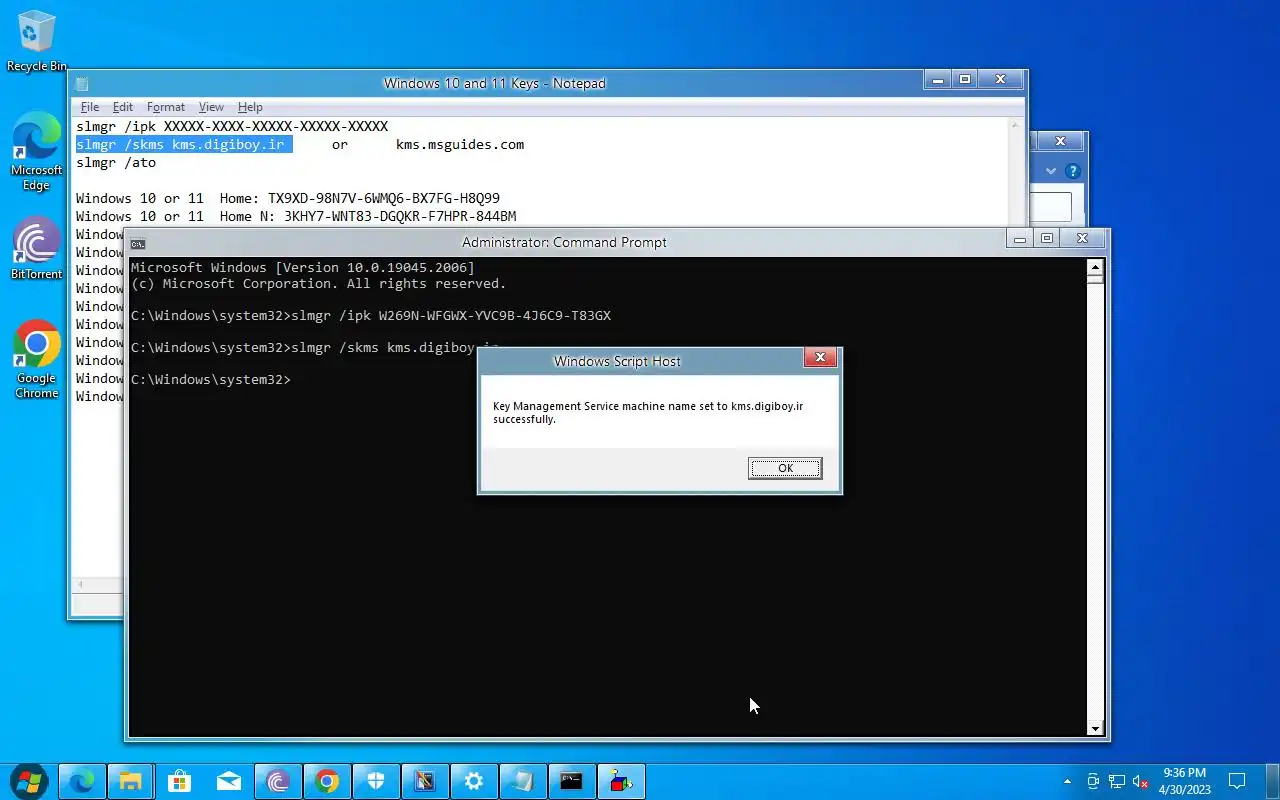This screenshot has width=1280, height=800.
Task: Switch to Google Chrome on the taskbar
Action: click(x=327, y=781)
